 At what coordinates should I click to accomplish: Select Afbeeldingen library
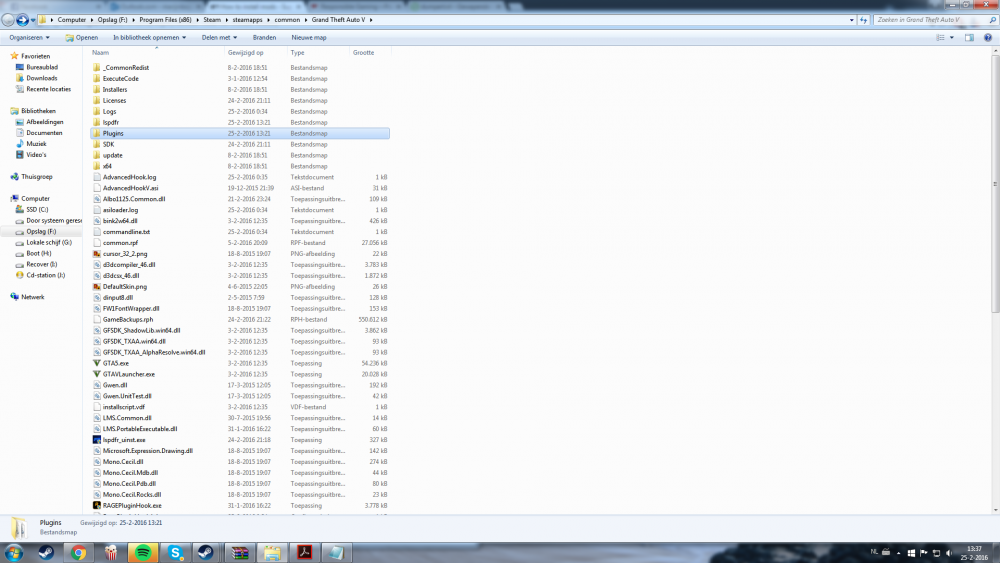pyautogui.click(x=45, y=122)
